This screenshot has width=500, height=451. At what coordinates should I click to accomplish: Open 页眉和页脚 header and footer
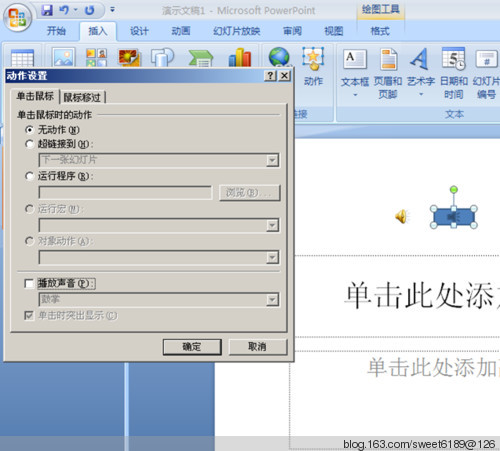(x=388, y=73)
